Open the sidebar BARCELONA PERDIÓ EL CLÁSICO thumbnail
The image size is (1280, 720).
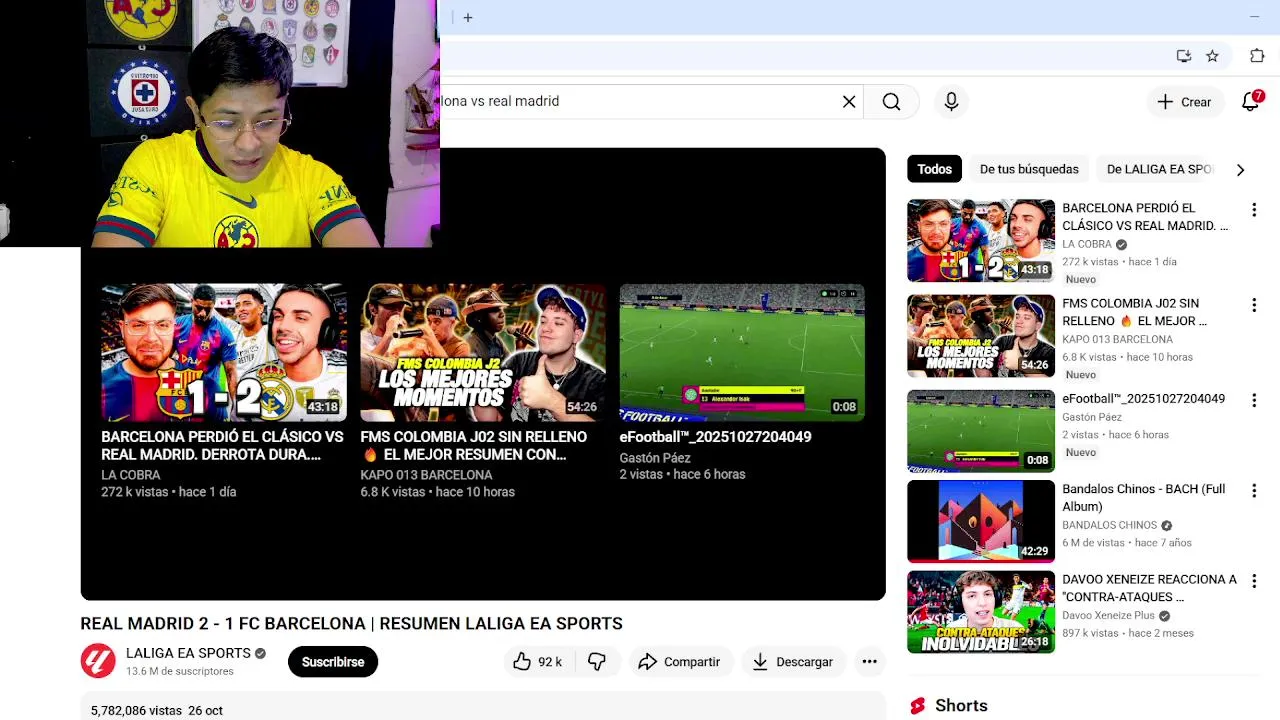[x=981, y=241]
